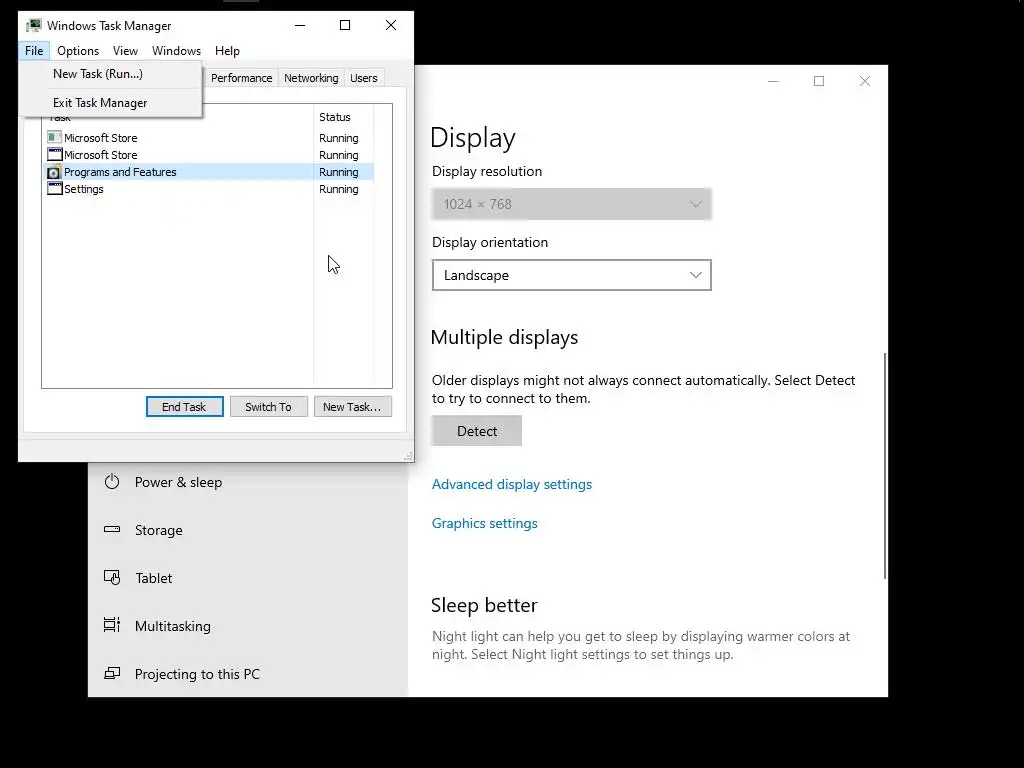Viewport: 1024px width, 768px height.
Task: Open Power & sleep settings page
Action: click(248, 482)
